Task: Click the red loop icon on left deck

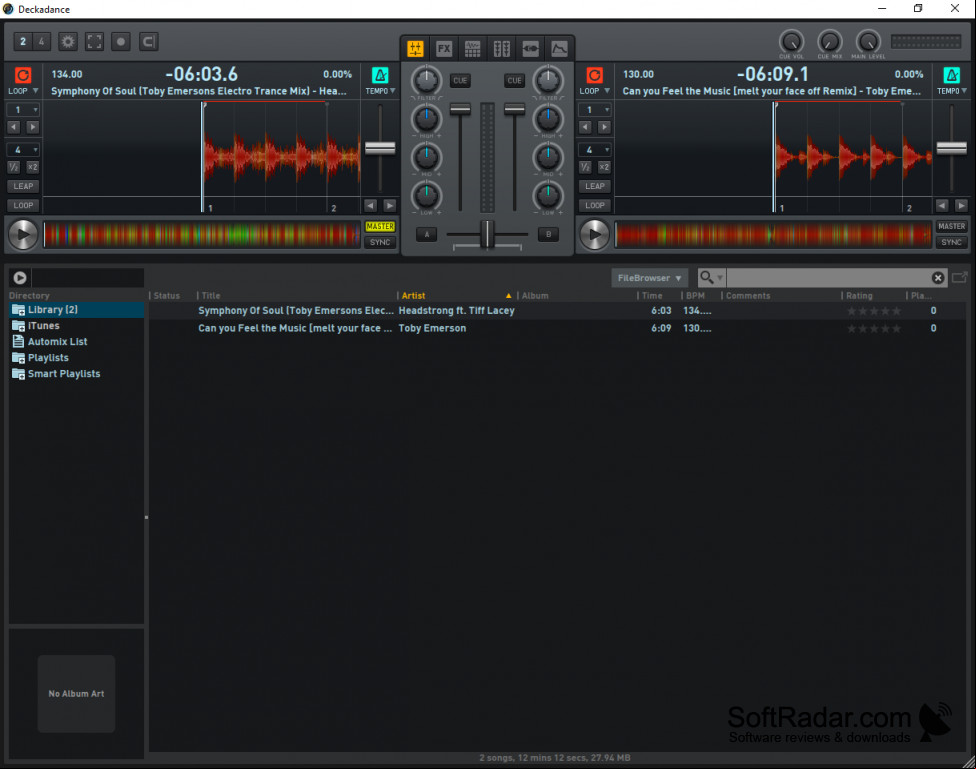Action: click(23, 75)
